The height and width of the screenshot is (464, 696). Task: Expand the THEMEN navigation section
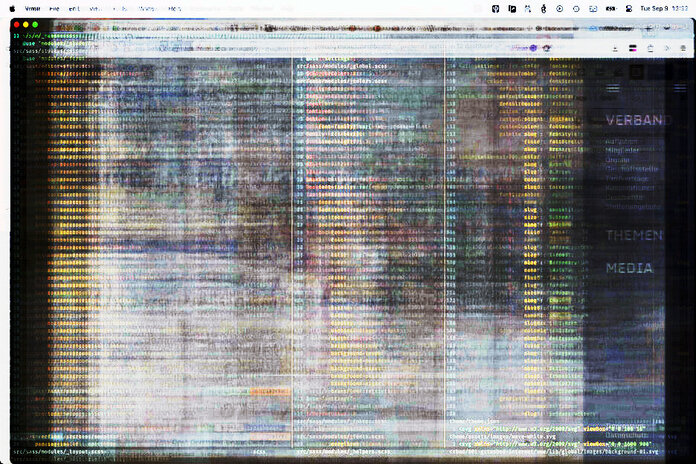pyautogui.click(x=634, y=235)
